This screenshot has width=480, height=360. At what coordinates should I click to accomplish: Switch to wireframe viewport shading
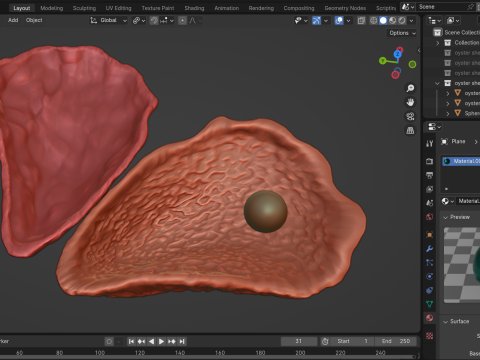point(374,20)
